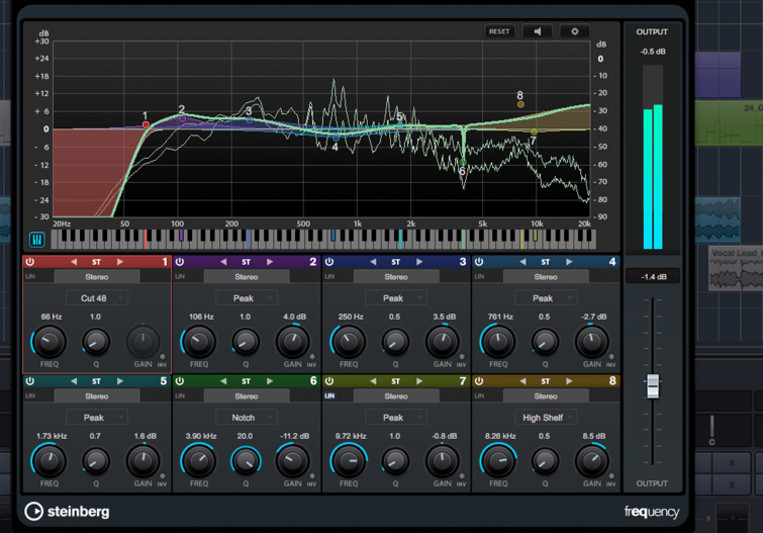Open band 8 High Shelf type dropdown

click(x=545, y=418)
